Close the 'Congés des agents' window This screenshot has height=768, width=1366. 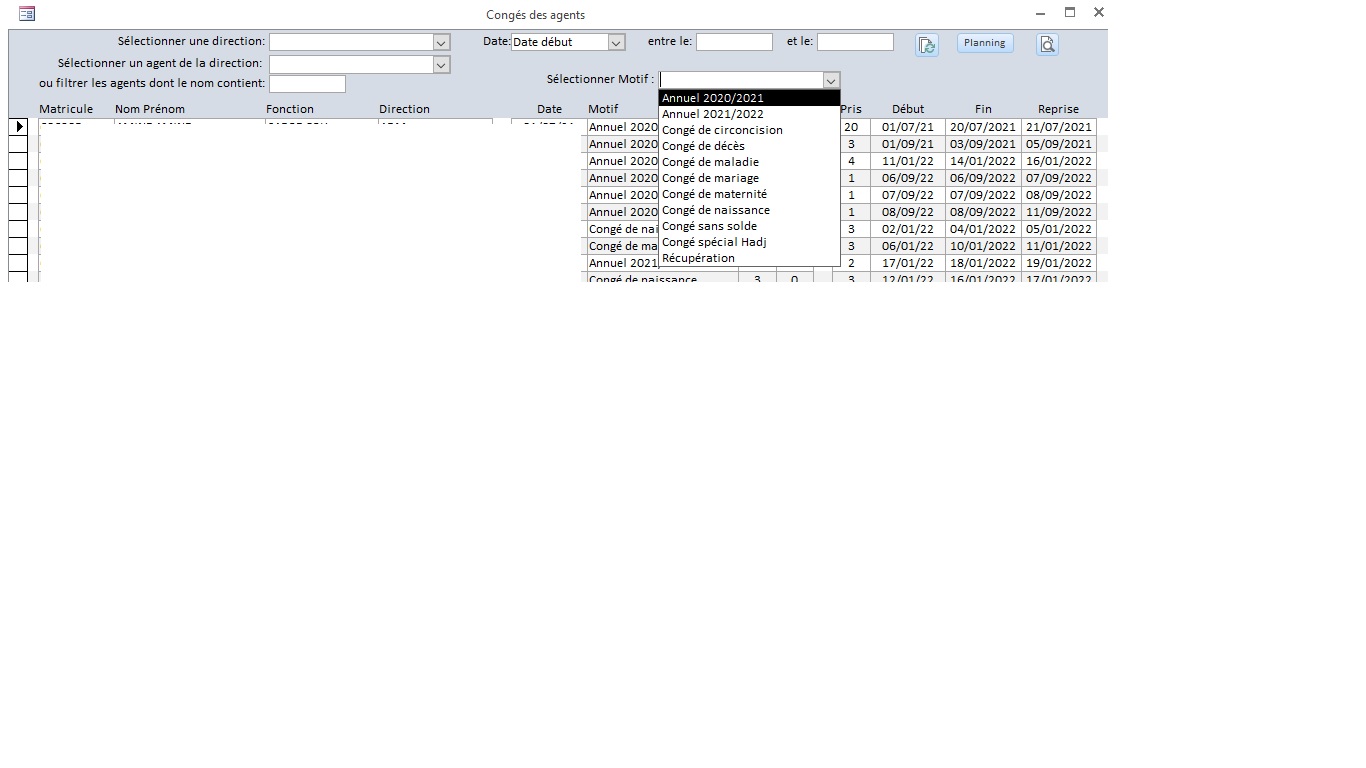coord(1098,13)
